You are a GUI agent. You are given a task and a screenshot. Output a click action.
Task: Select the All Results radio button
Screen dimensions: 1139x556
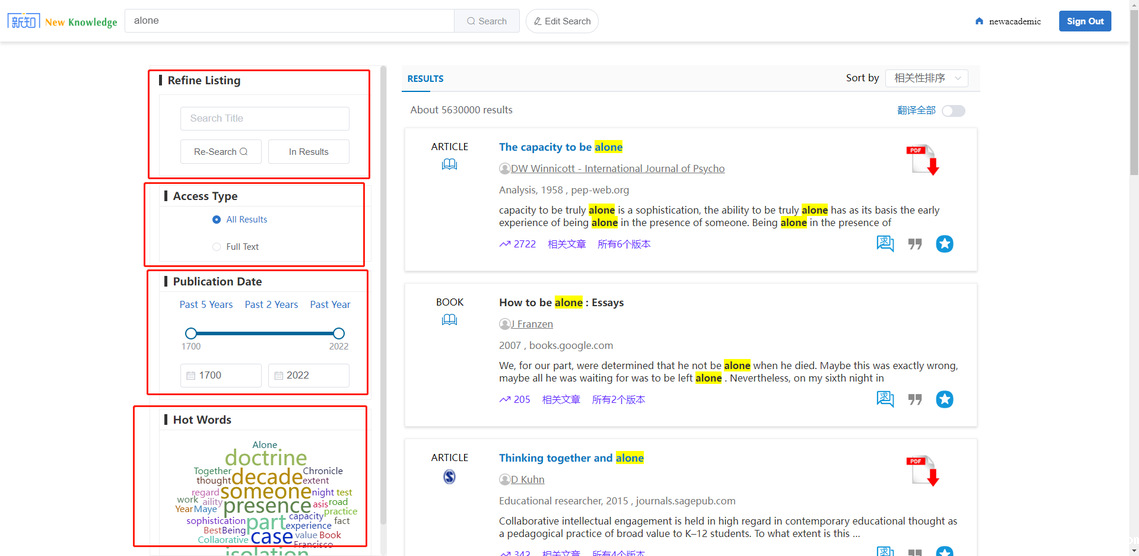[217, 220]
